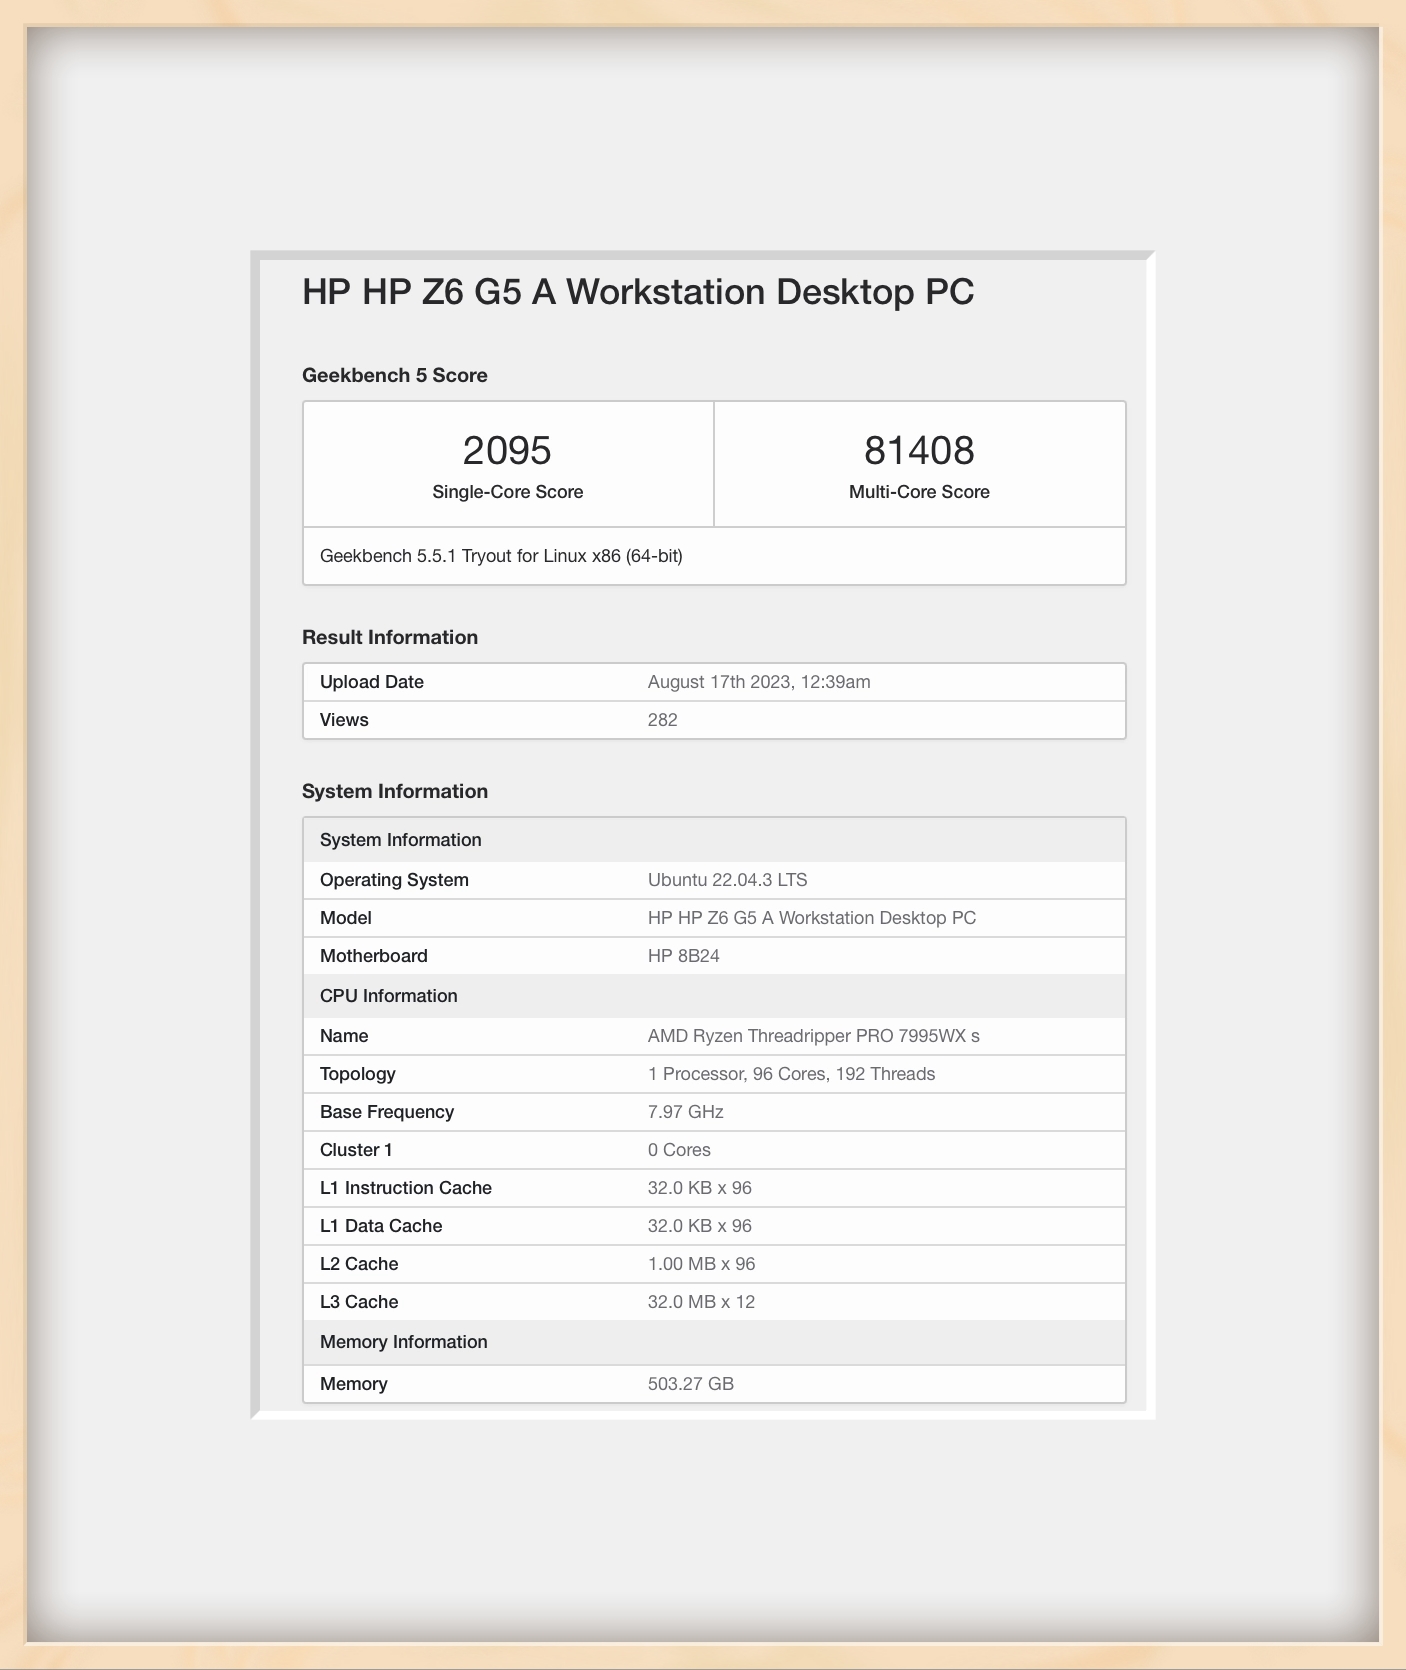The height and width of the screenshot is (1670, 1406).
Task: Click the AMD Ryzen Threadripper PRO 7995WX s value
Action: (814, 1036)
